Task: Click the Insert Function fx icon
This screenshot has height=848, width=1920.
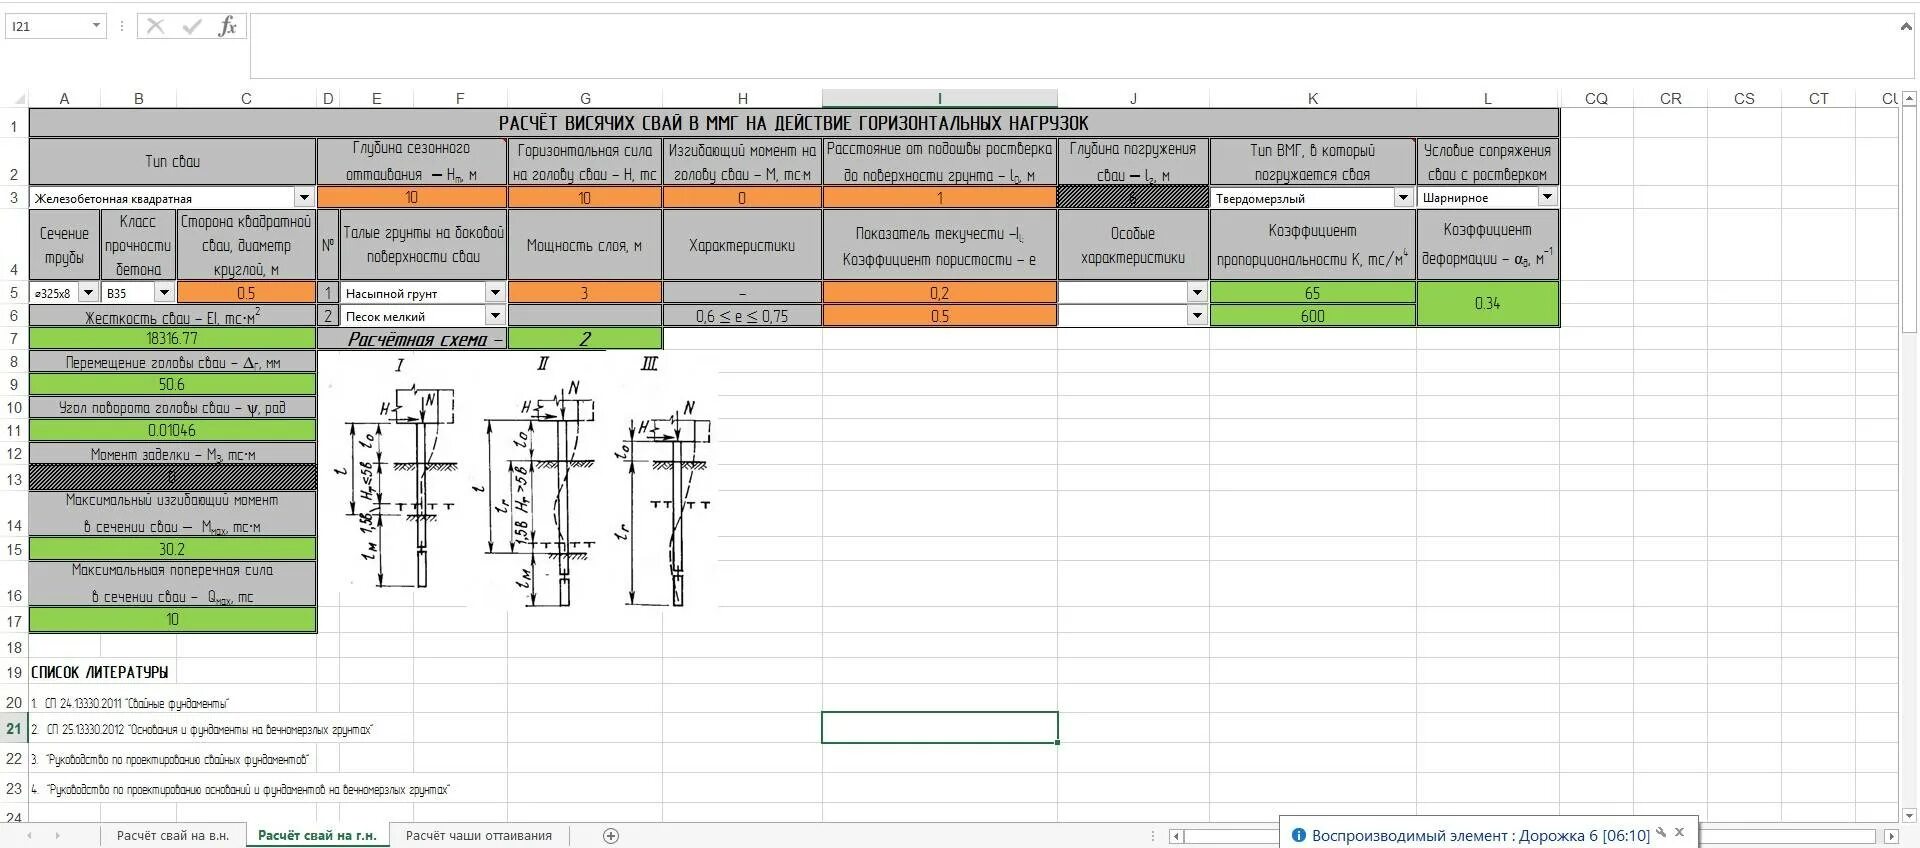Action: (227, 27)
